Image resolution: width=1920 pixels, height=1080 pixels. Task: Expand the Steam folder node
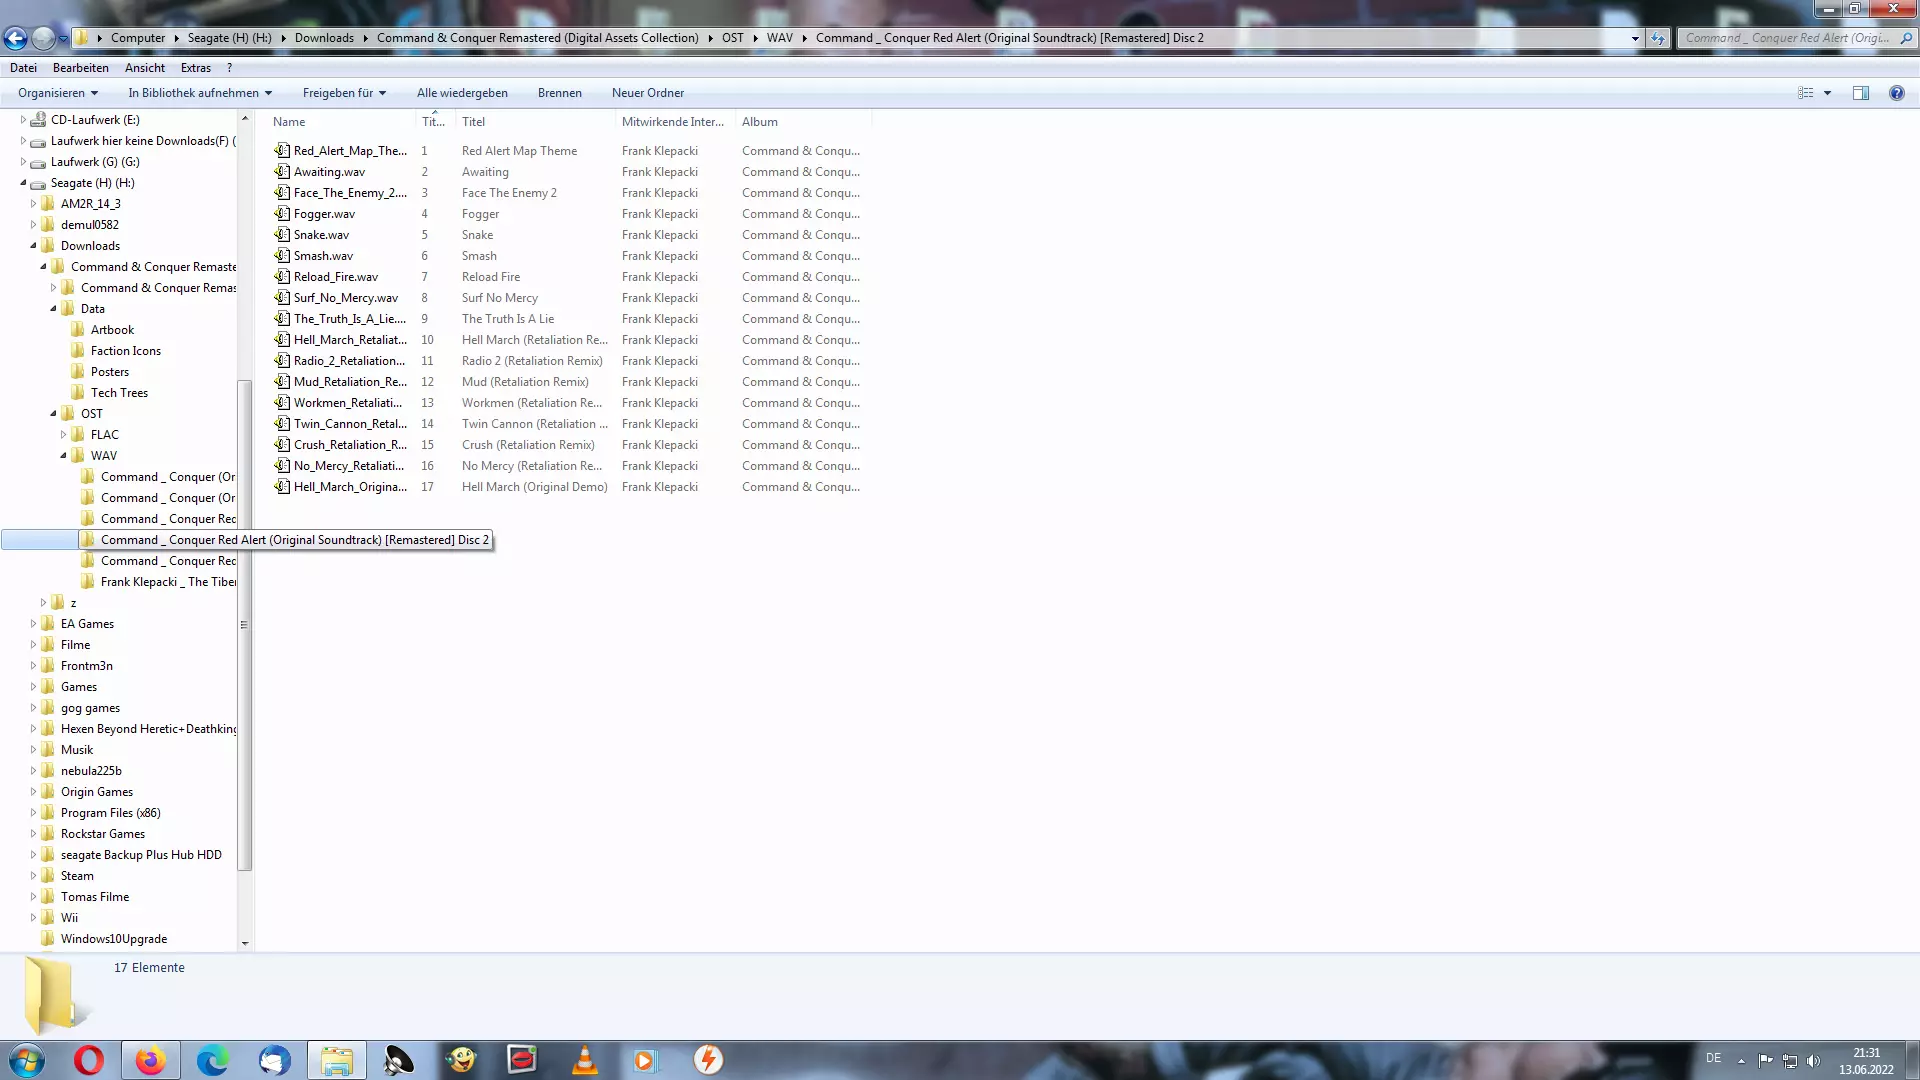(x=33, y=876)
